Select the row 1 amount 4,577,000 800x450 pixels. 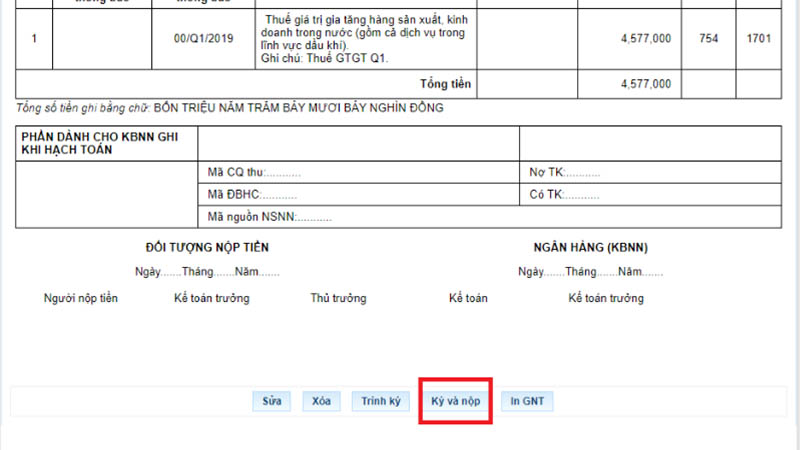(x=645, y=39)
